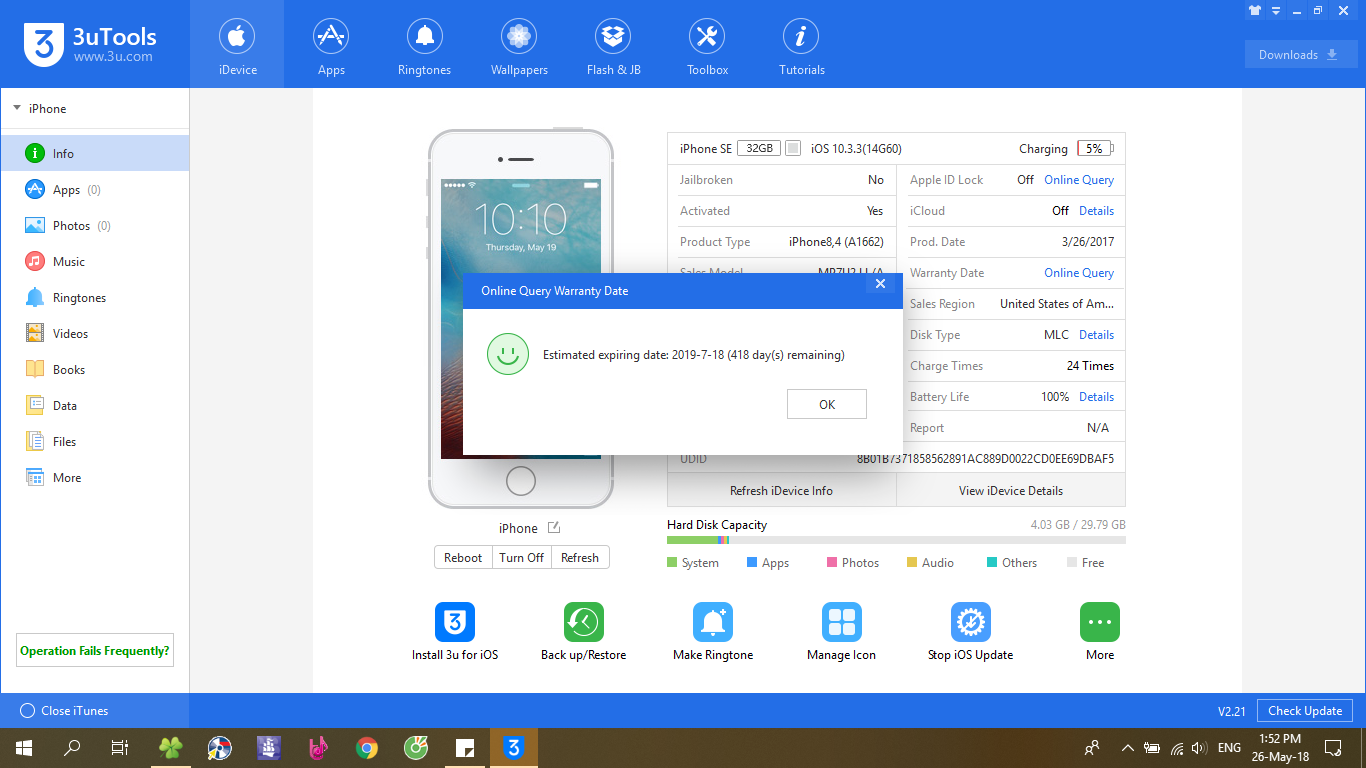Click the device color swatch box
The width and height of the screenshot is (1366, 768).
[793, 149]
